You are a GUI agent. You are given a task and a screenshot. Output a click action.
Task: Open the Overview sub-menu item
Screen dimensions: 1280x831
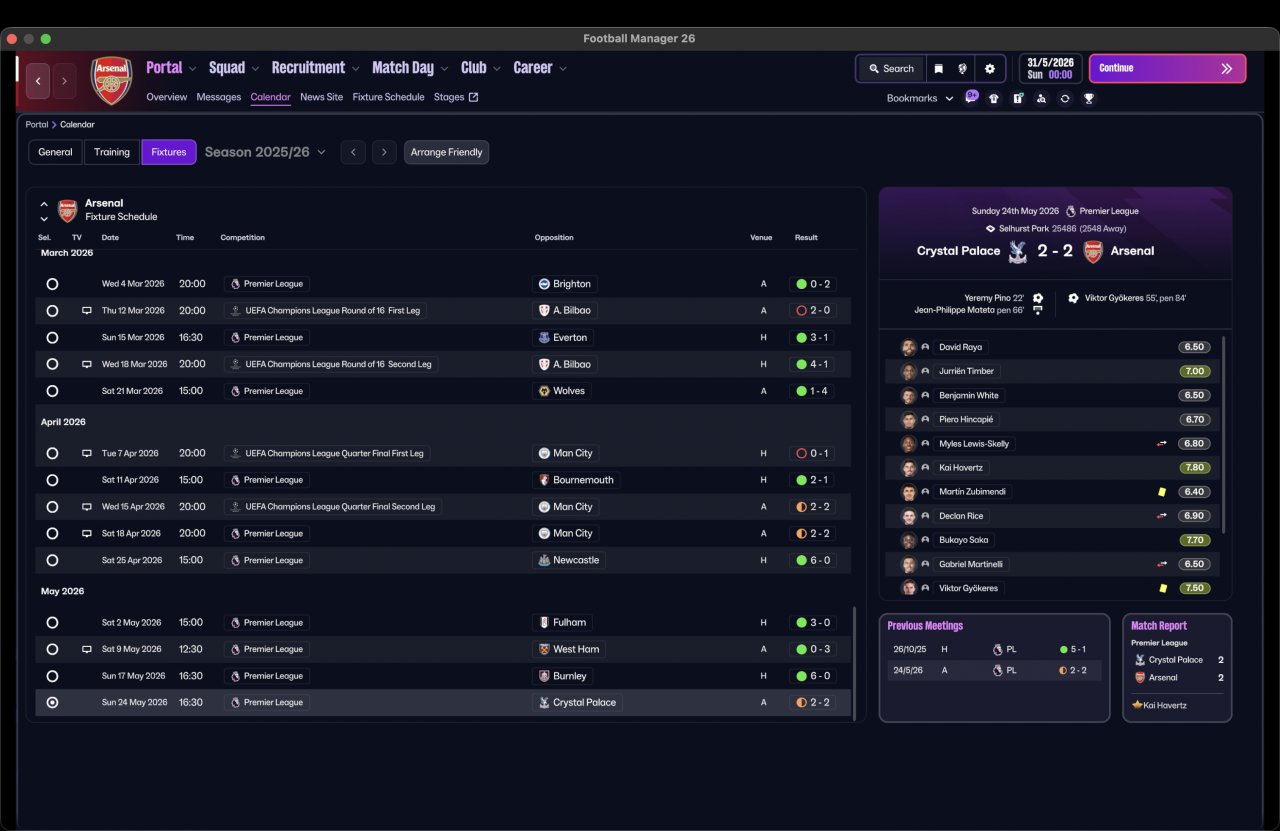167,97
